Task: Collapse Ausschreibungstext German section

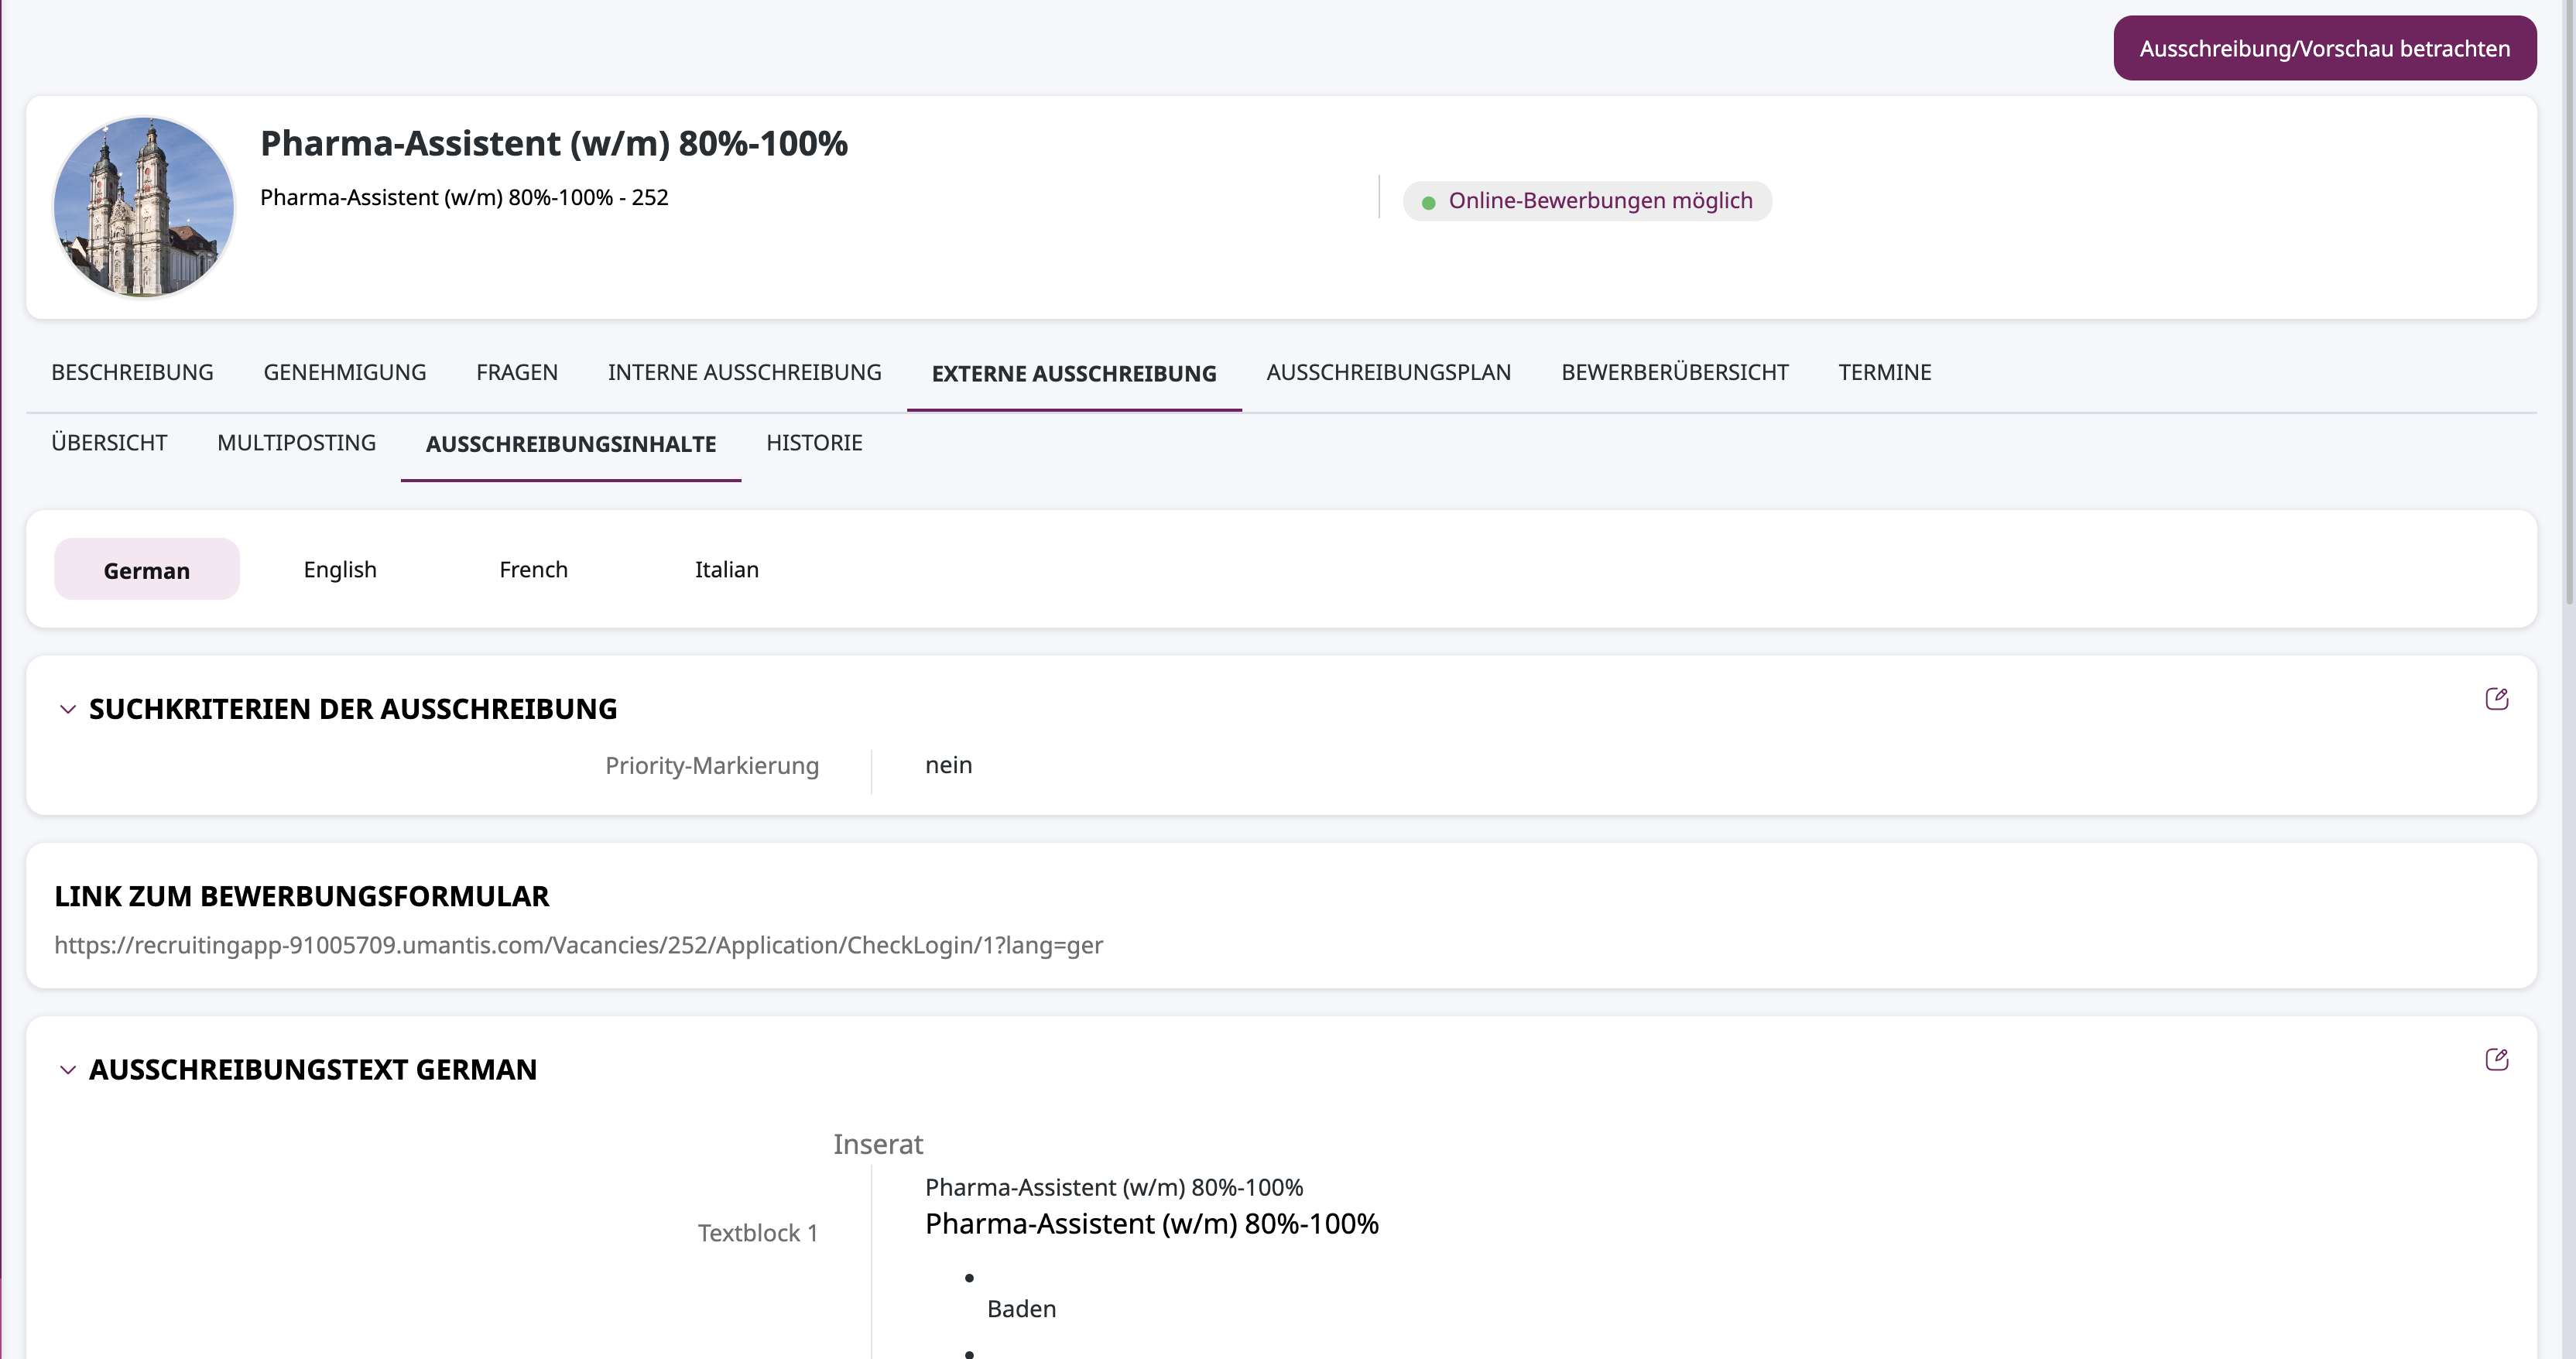Action: [68, 1070]
